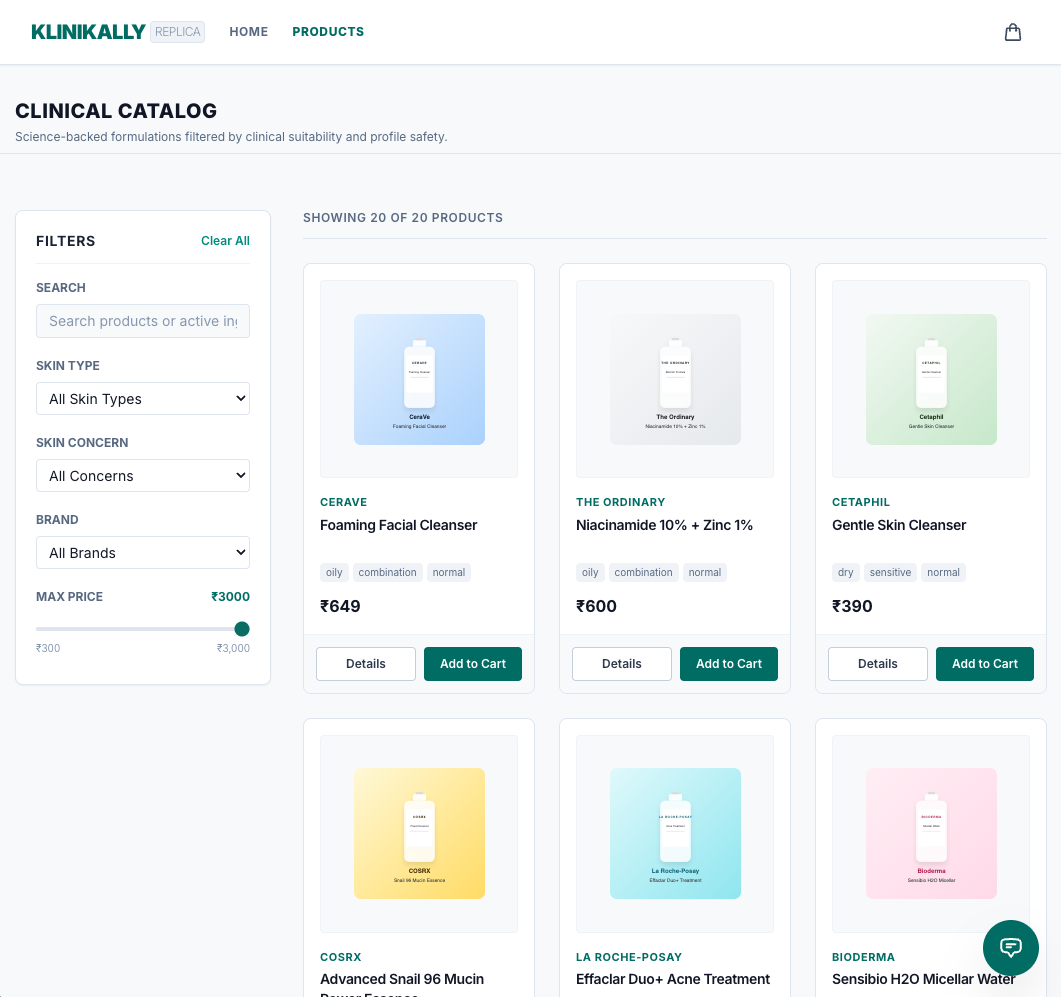Viewport: 1061px width, 997px height.
Task: Add Foaming Facial Cleanser to cart
Action: tap(473, 664)
